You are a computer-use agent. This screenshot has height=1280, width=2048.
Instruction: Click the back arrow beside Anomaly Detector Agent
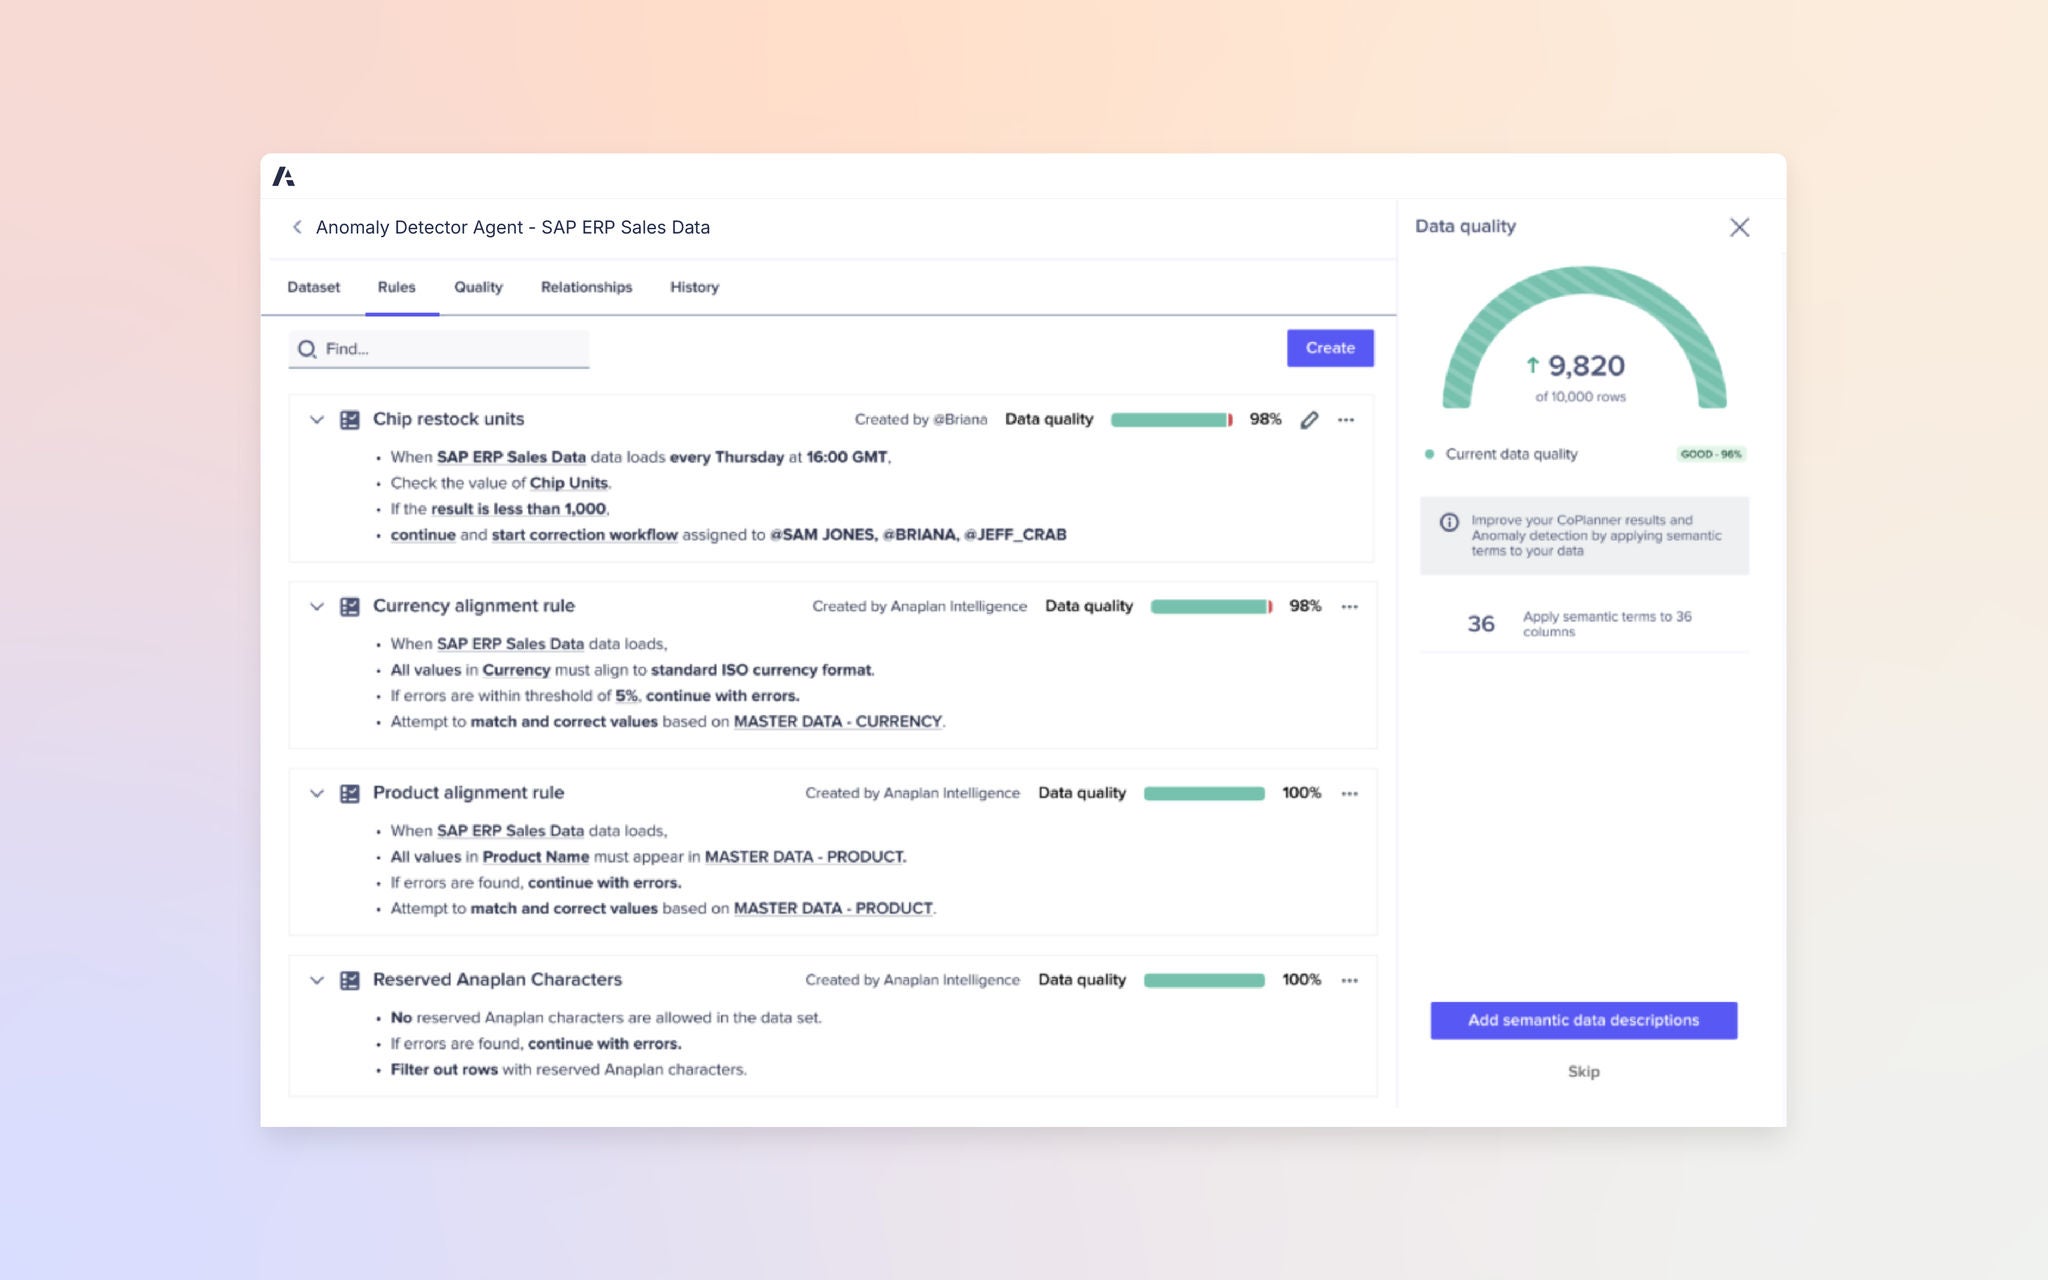[x=297, y=227]
